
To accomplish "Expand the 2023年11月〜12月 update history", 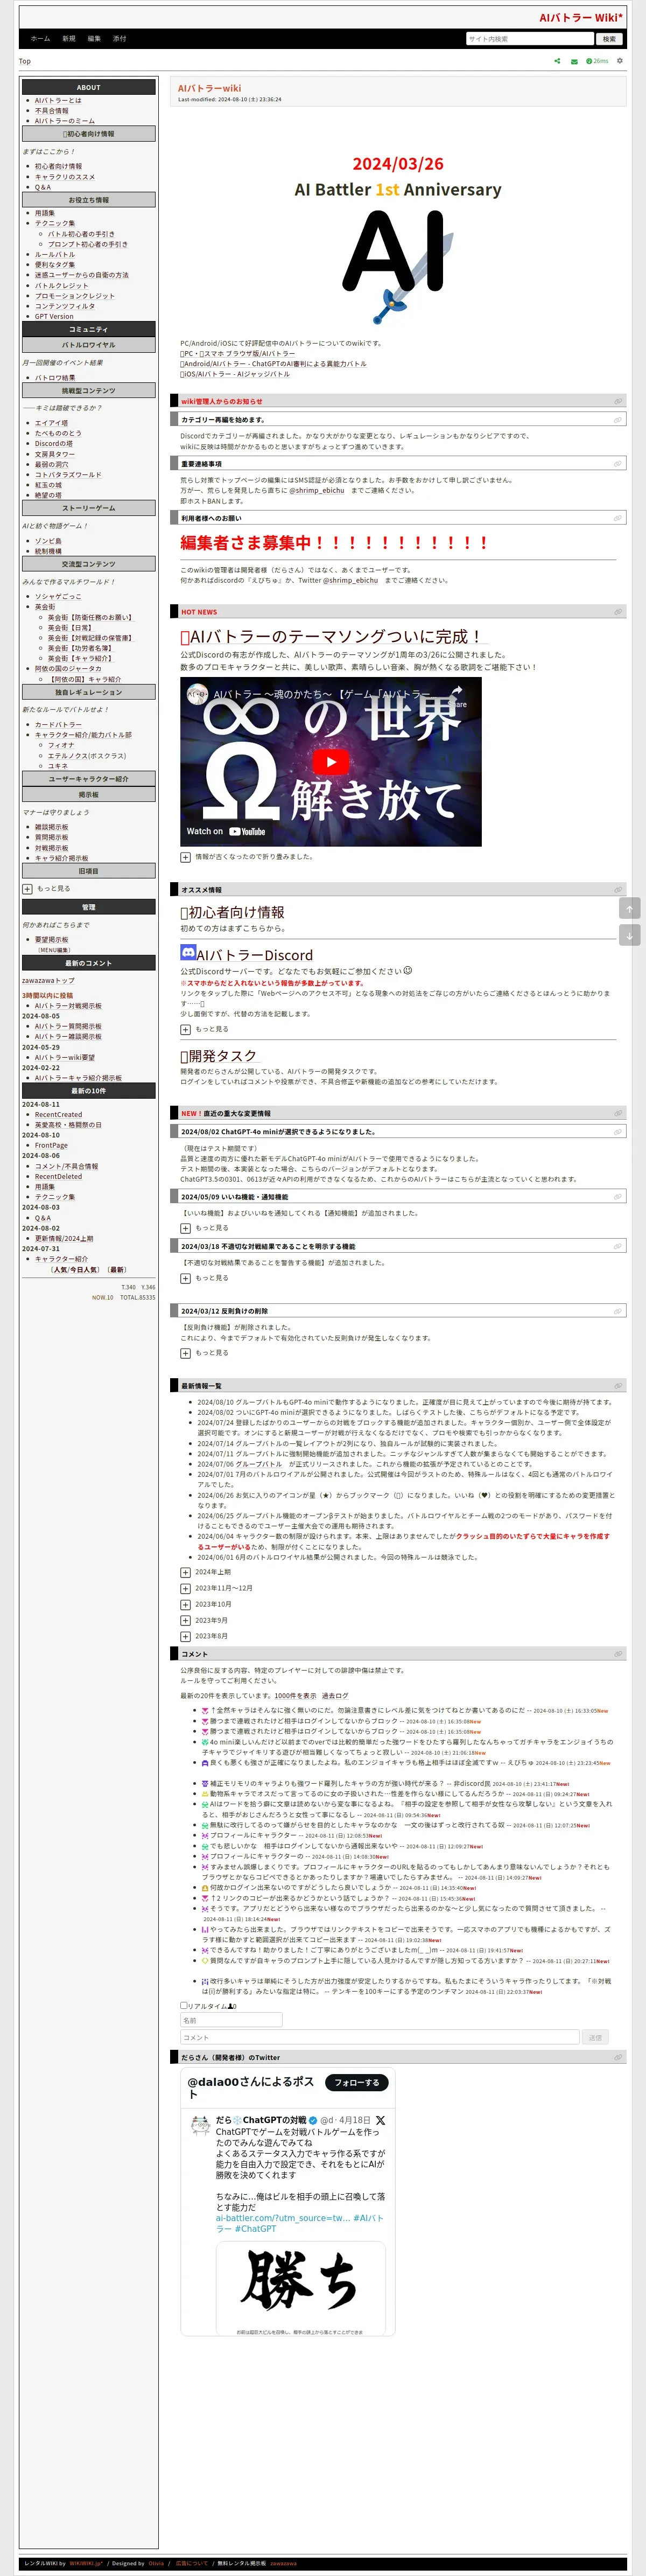I will (185, 1588).
